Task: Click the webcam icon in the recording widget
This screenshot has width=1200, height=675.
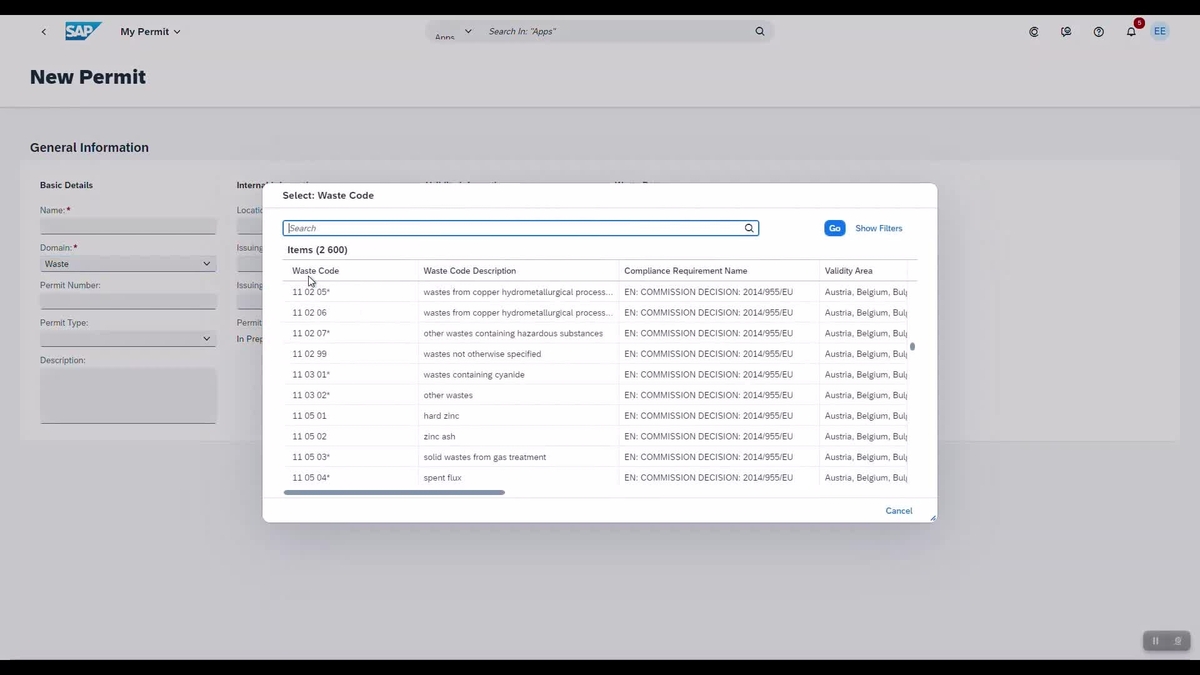Action: [x=1176, y=641]
